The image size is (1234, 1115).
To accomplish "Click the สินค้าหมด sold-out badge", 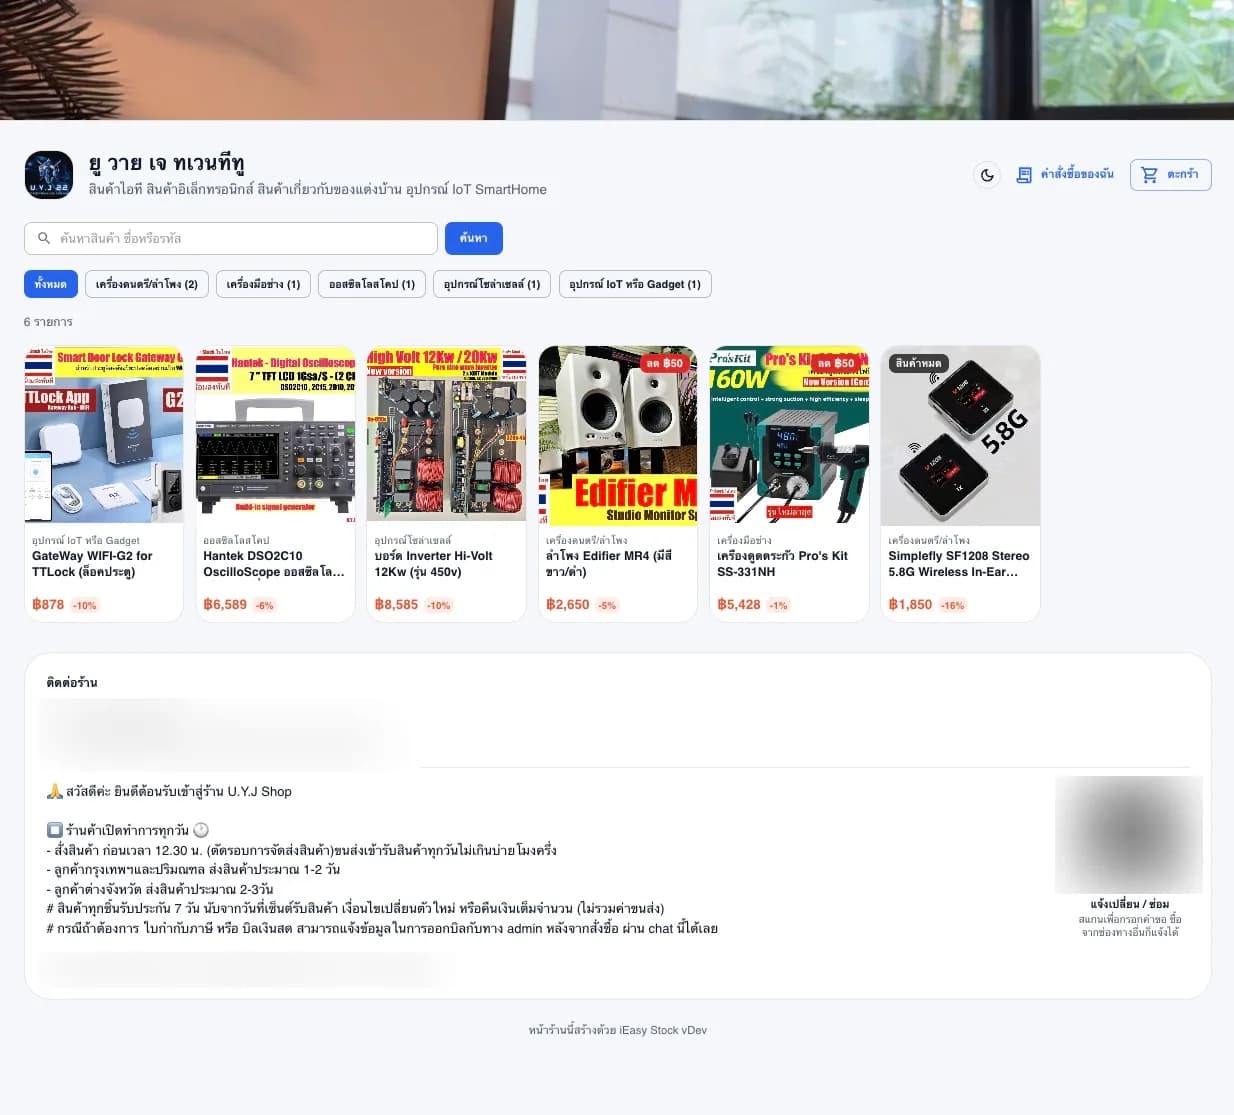I will pyautogui.click(x=918, y=364).
